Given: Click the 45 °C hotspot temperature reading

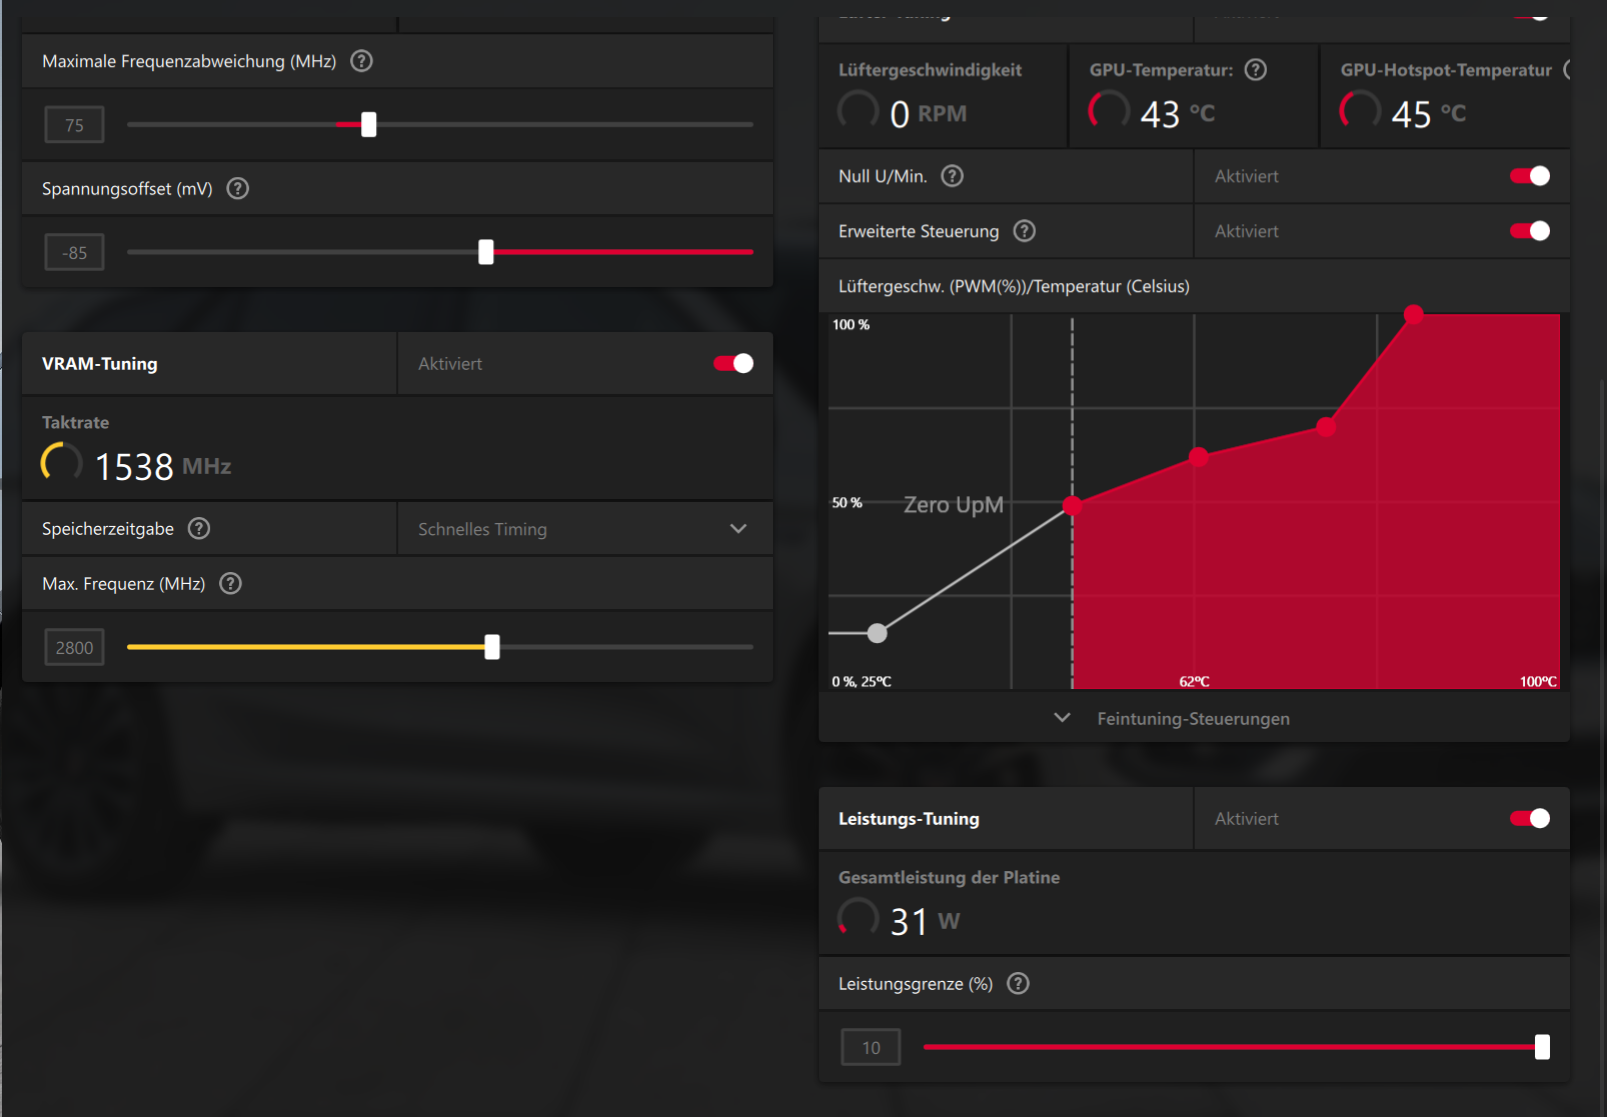Looking at the screenshot, I should [x=1428, y=114].
